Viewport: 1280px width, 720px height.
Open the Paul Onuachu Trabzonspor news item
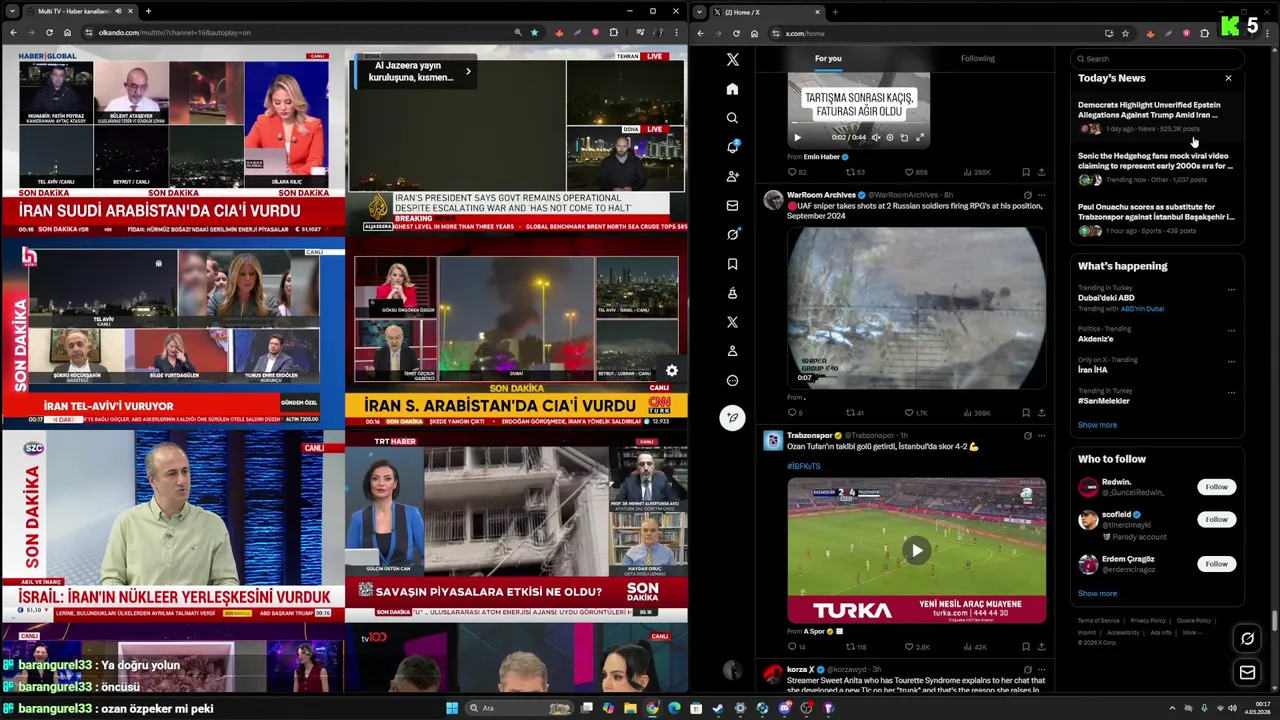click(1156, 218)
